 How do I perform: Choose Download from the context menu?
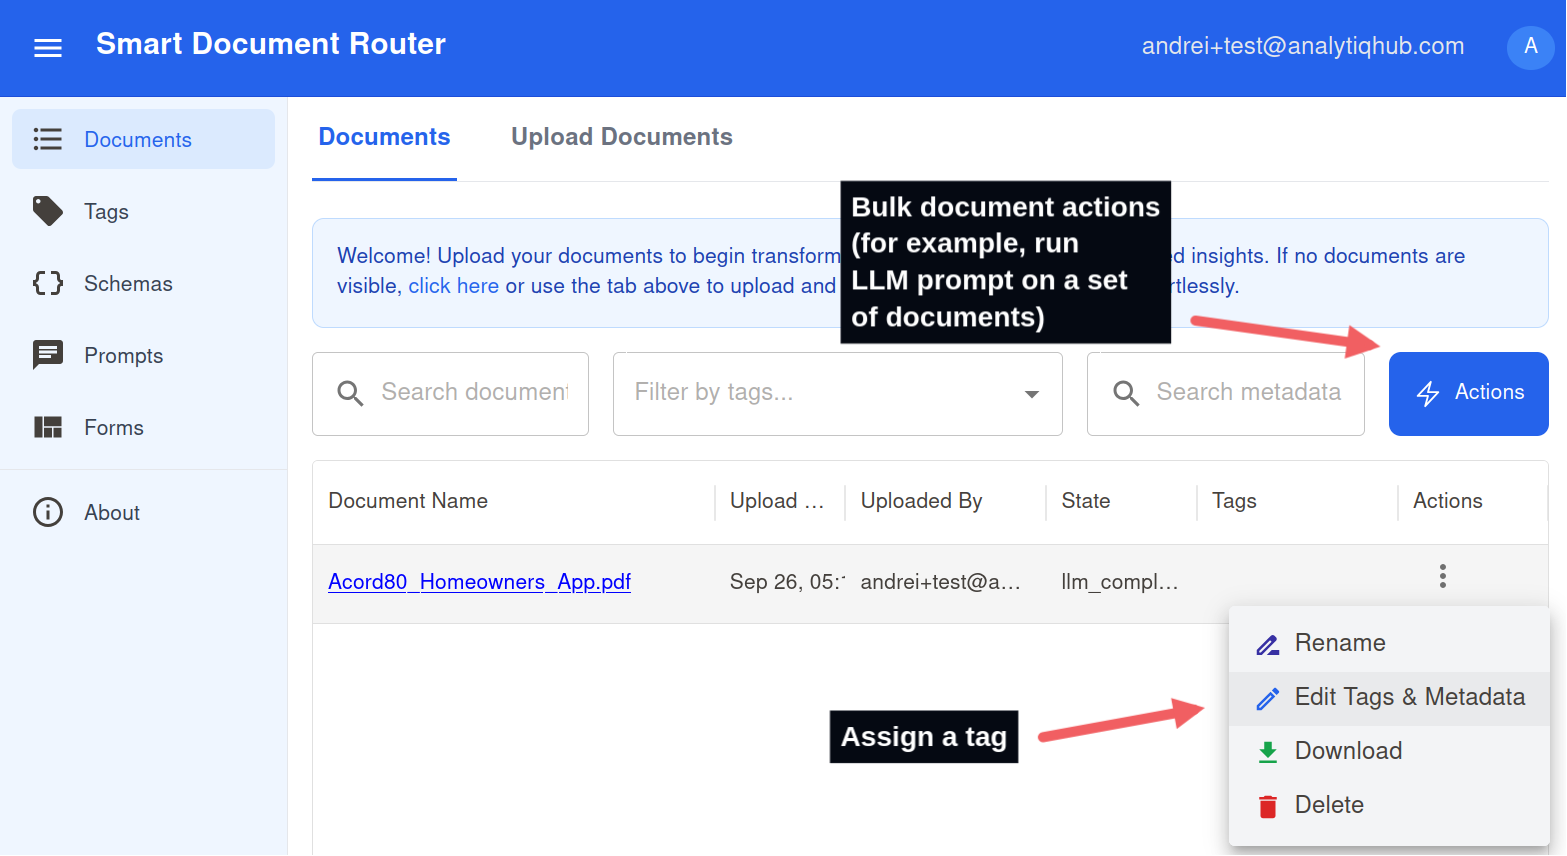1347,751
